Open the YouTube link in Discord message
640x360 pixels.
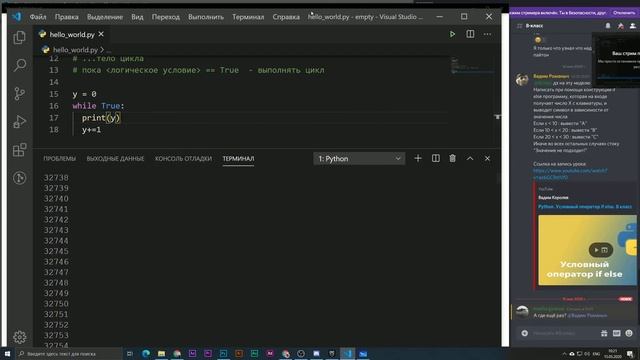pyautogui.click(x=570, y=174)
